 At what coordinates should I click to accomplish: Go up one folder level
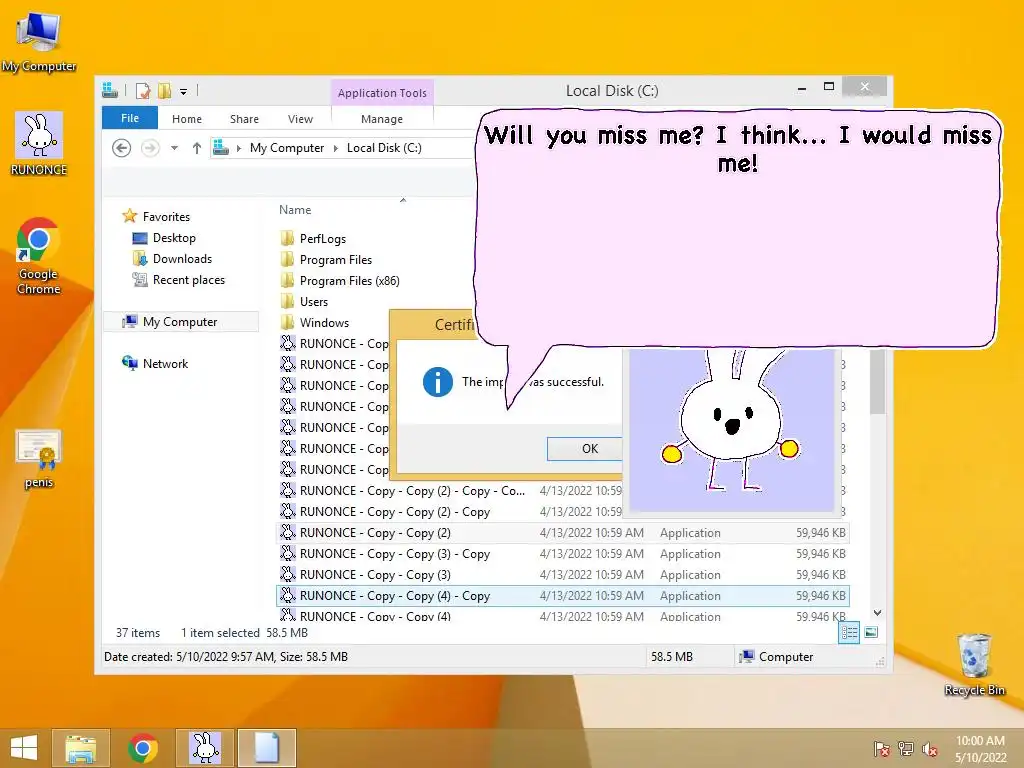(x=197, y=148)
